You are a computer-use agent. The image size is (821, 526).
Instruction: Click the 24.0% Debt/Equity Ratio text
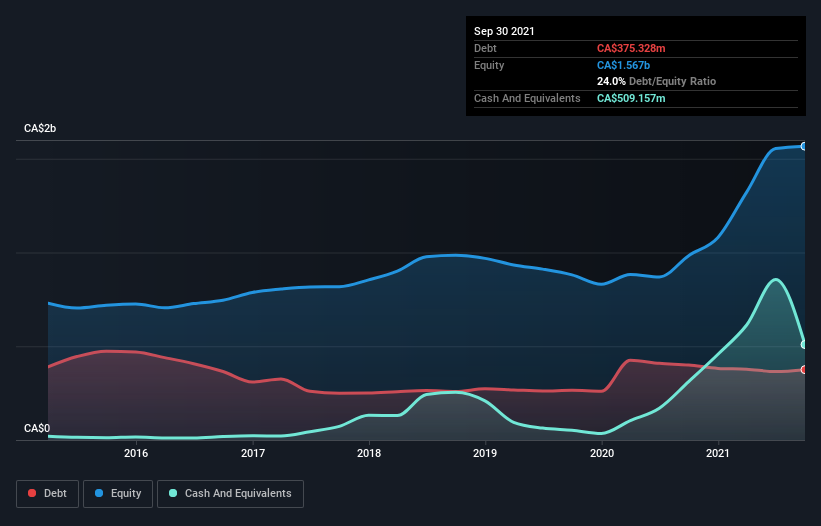tap(657, 81)
